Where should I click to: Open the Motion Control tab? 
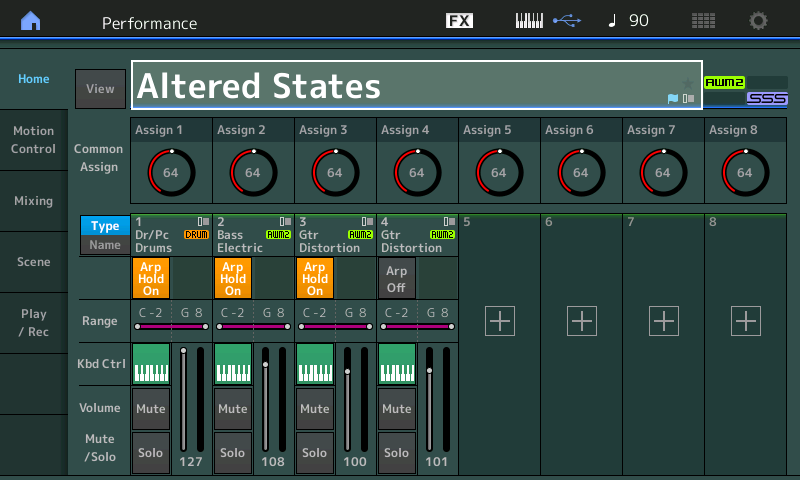point(34,140)
